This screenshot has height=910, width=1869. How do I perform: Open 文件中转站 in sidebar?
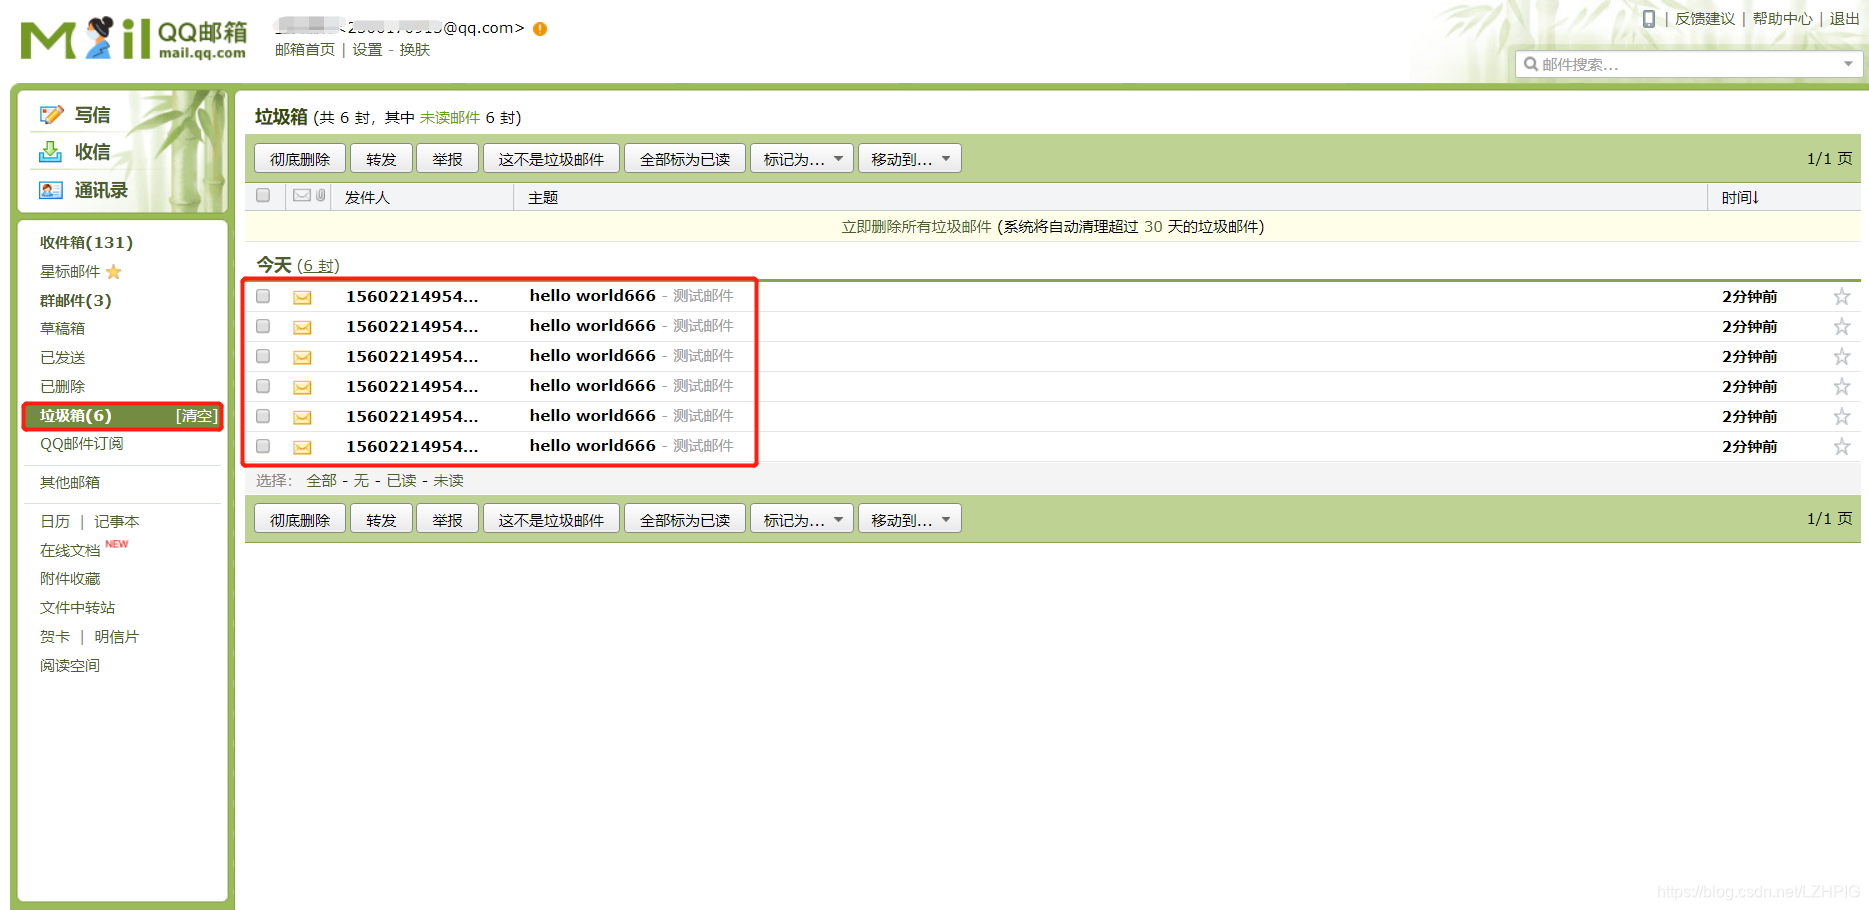coord(77,607)
